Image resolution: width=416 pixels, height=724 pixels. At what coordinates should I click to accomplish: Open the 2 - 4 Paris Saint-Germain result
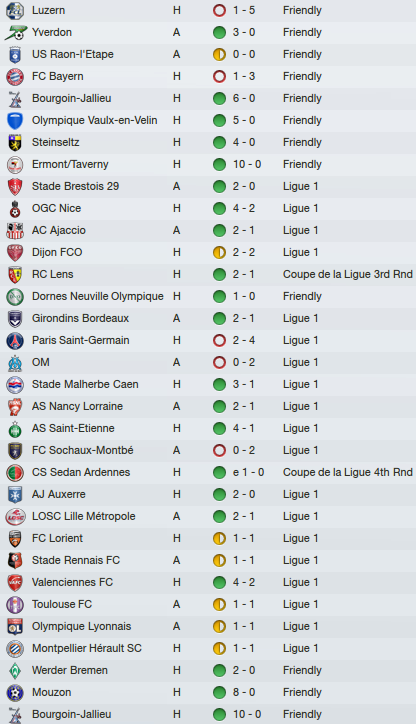click(x=244, y=340)
